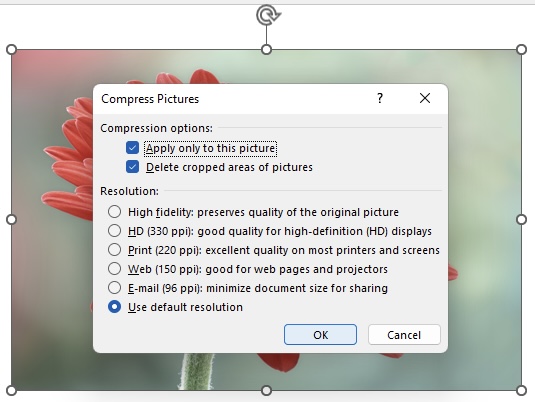Image resolution: width=535 pixels, height=402 pixels.
Task: Select Use default resolution option
Action: click(114, 307)
